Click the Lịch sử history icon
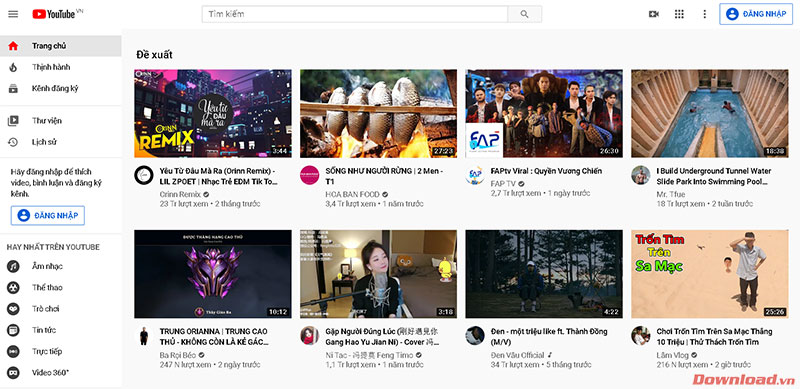The width and height of the screenshot is (800, 389). point(13,142)
